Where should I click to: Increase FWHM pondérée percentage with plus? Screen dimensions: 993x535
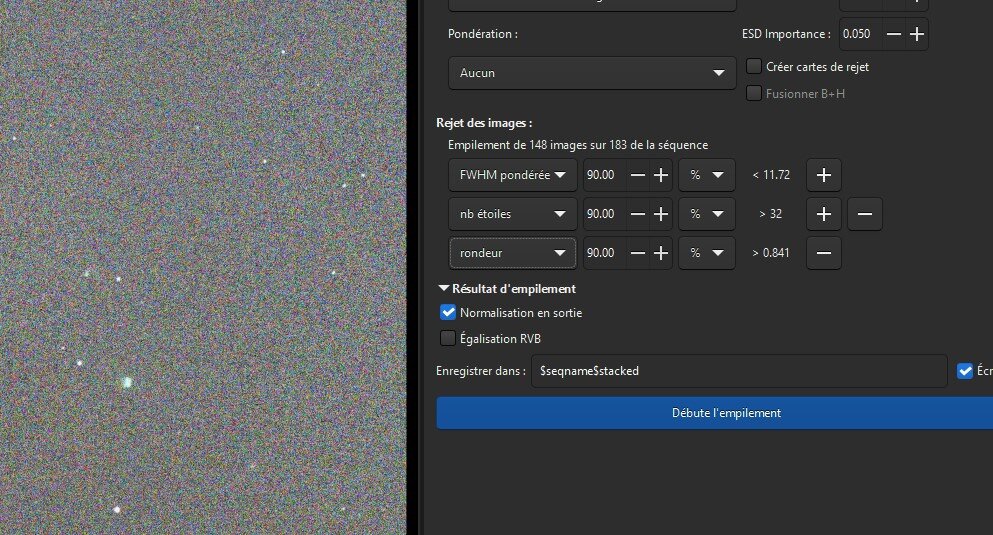point(661,175)
